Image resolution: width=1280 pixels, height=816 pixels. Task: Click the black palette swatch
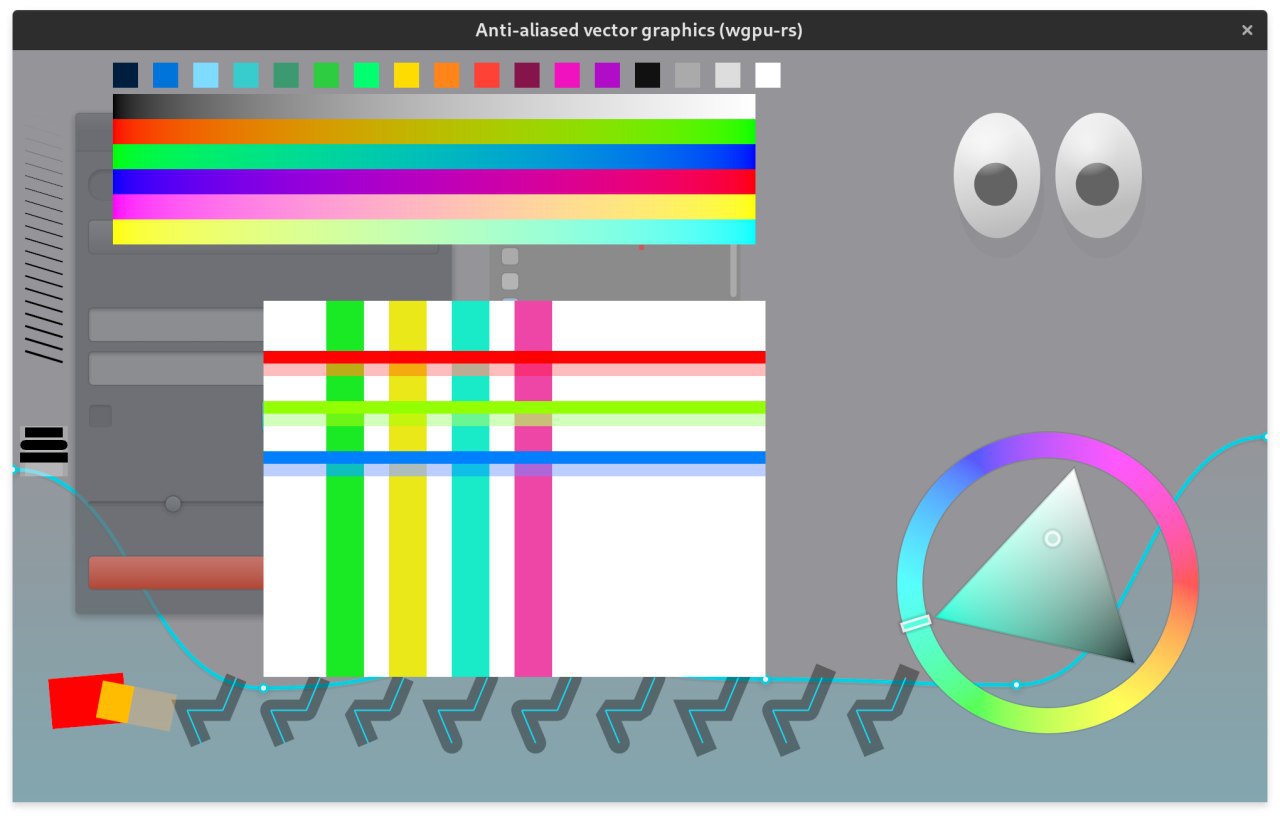click(647, 75)
